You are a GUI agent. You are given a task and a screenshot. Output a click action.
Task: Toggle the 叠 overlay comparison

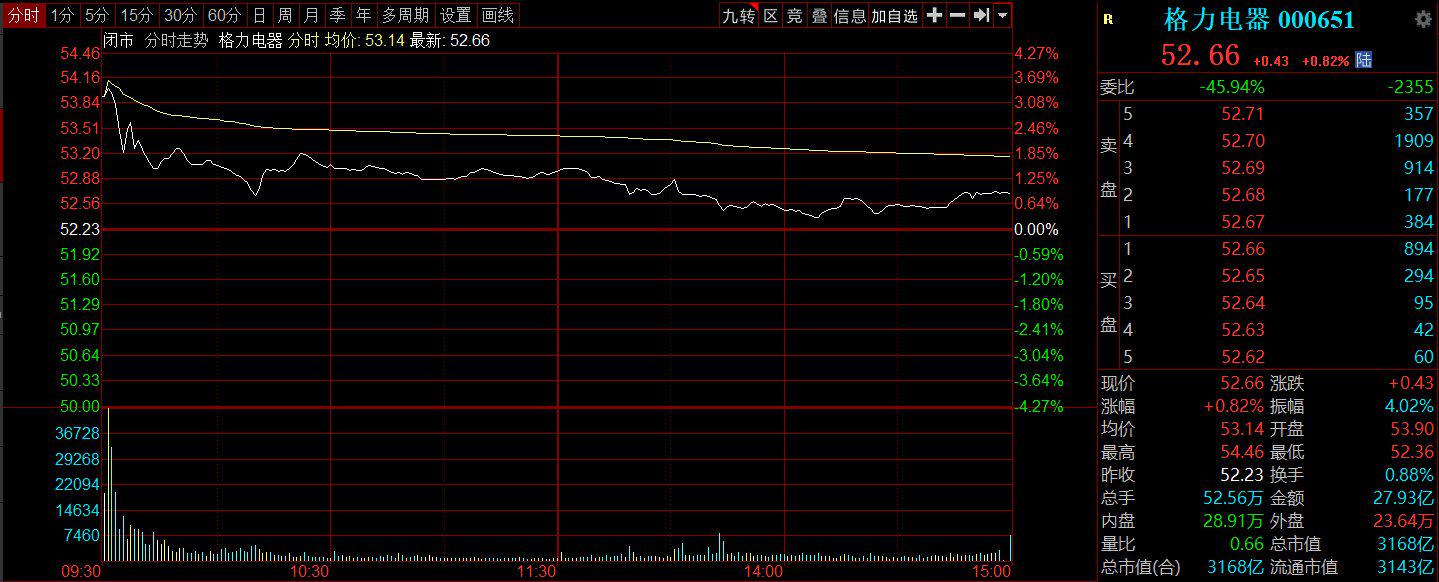point(819,15)
